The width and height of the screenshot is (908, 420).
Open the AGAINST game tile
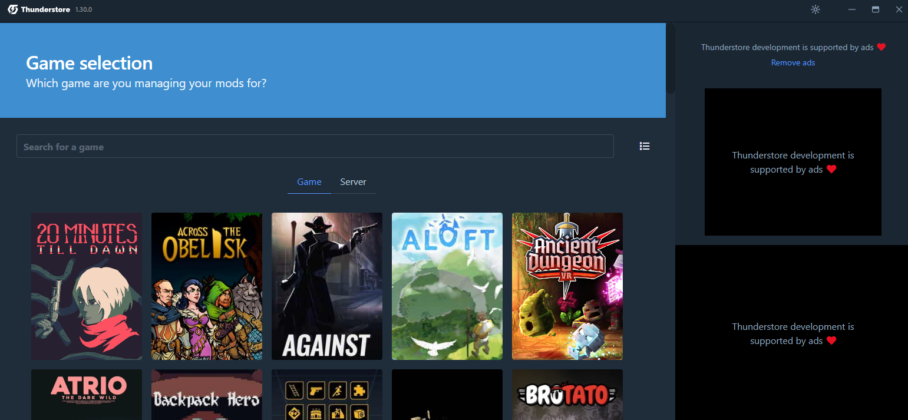326,285
